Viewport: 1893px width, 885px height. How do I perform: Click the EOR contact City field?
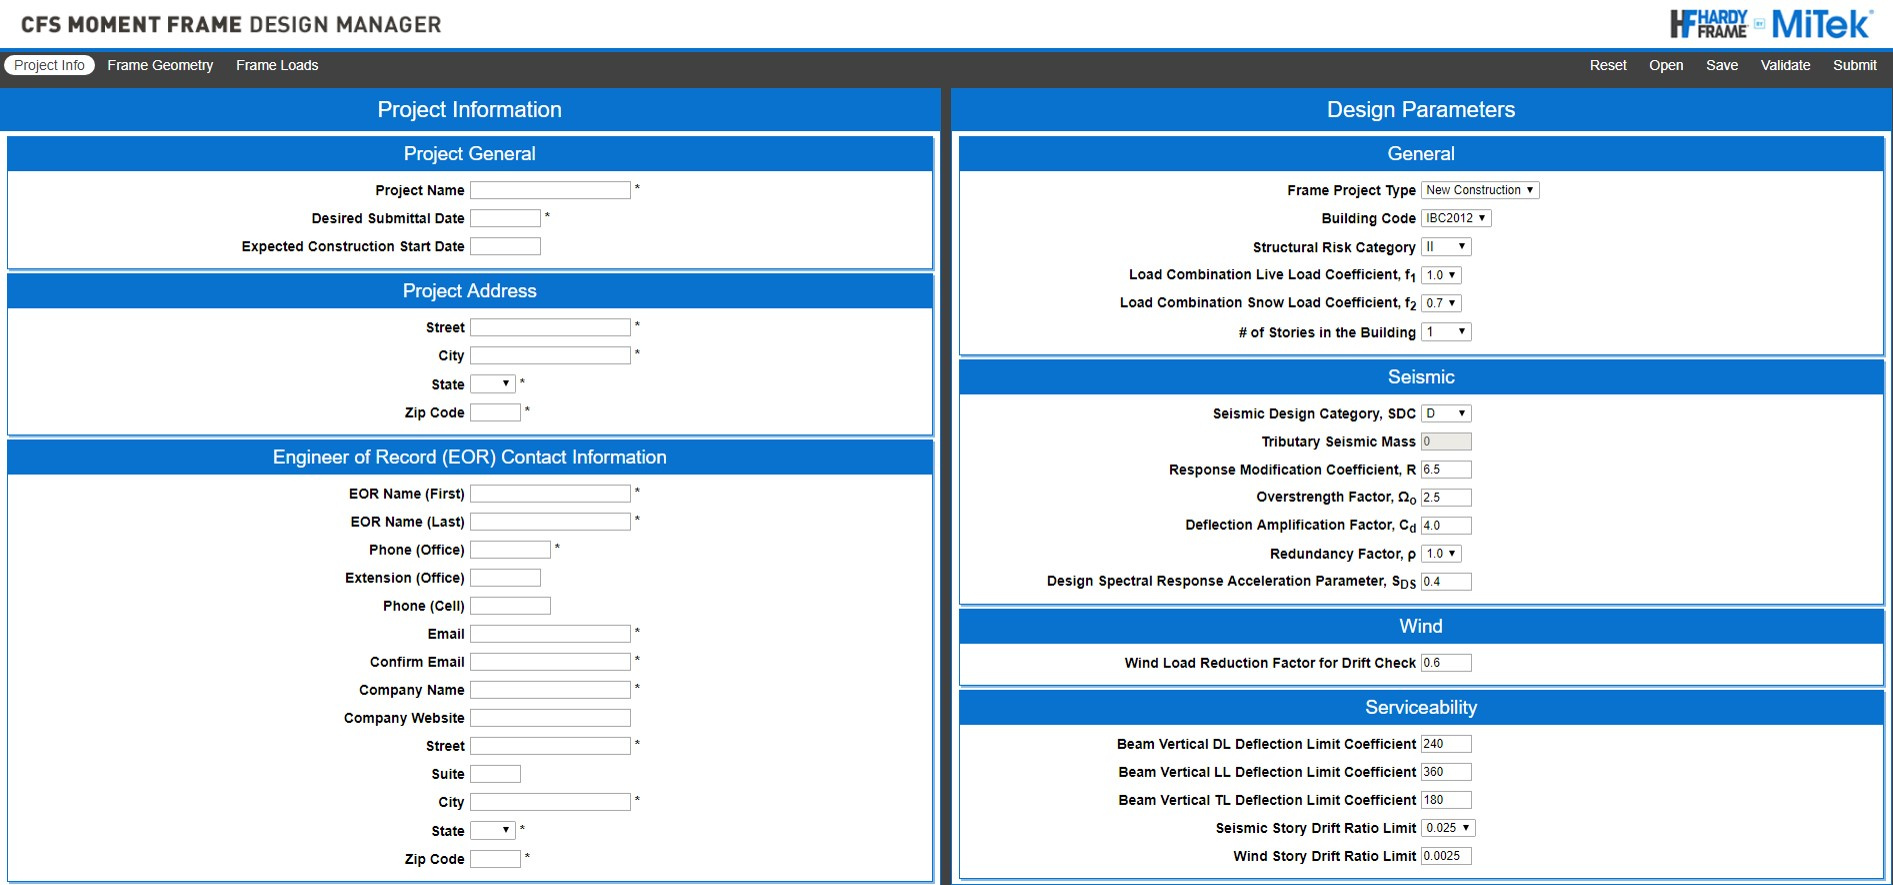point(550,801)
